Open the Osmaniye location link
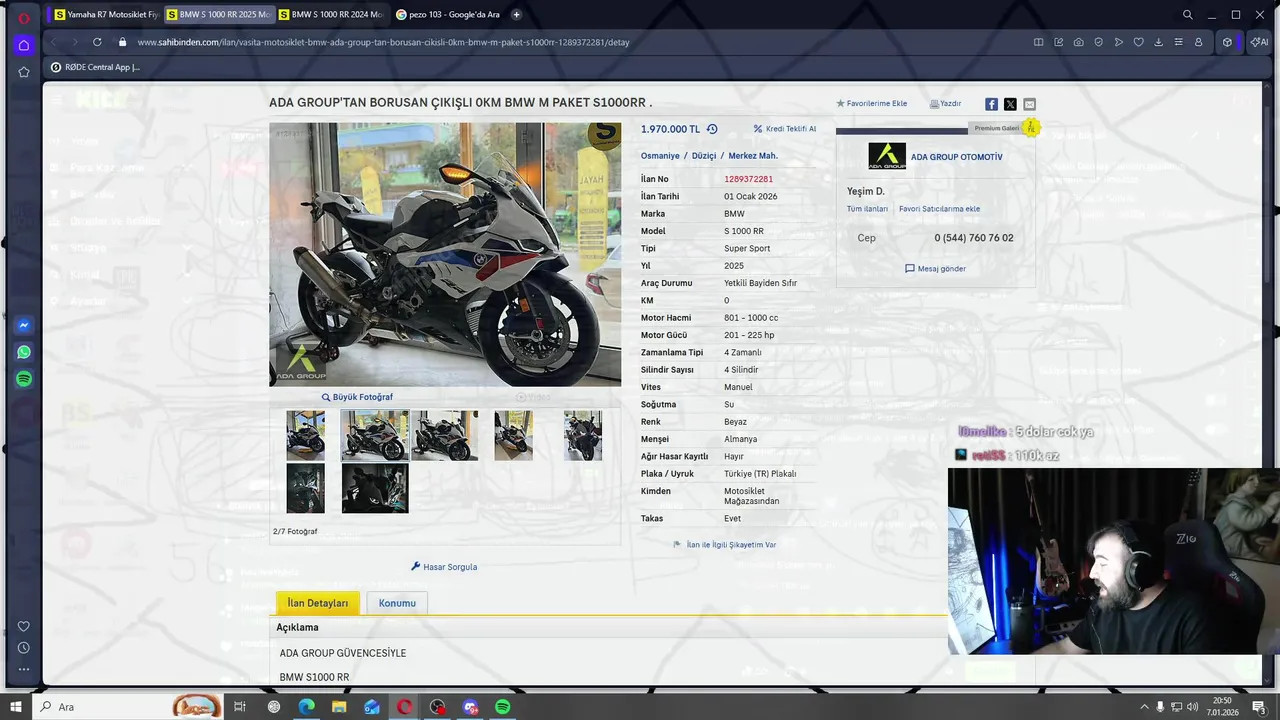The image size is (1280, 720). click(660, 156)
